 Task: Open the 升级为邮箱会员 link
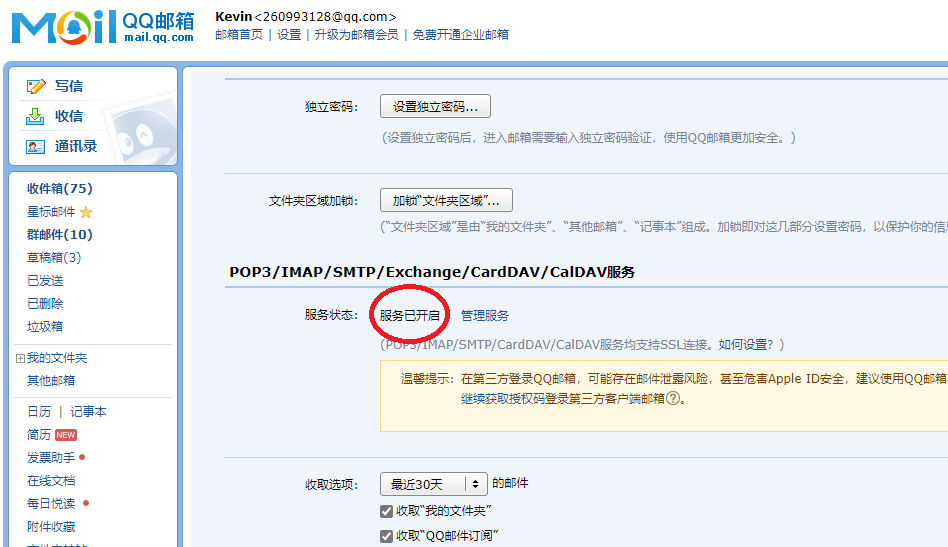355,34
